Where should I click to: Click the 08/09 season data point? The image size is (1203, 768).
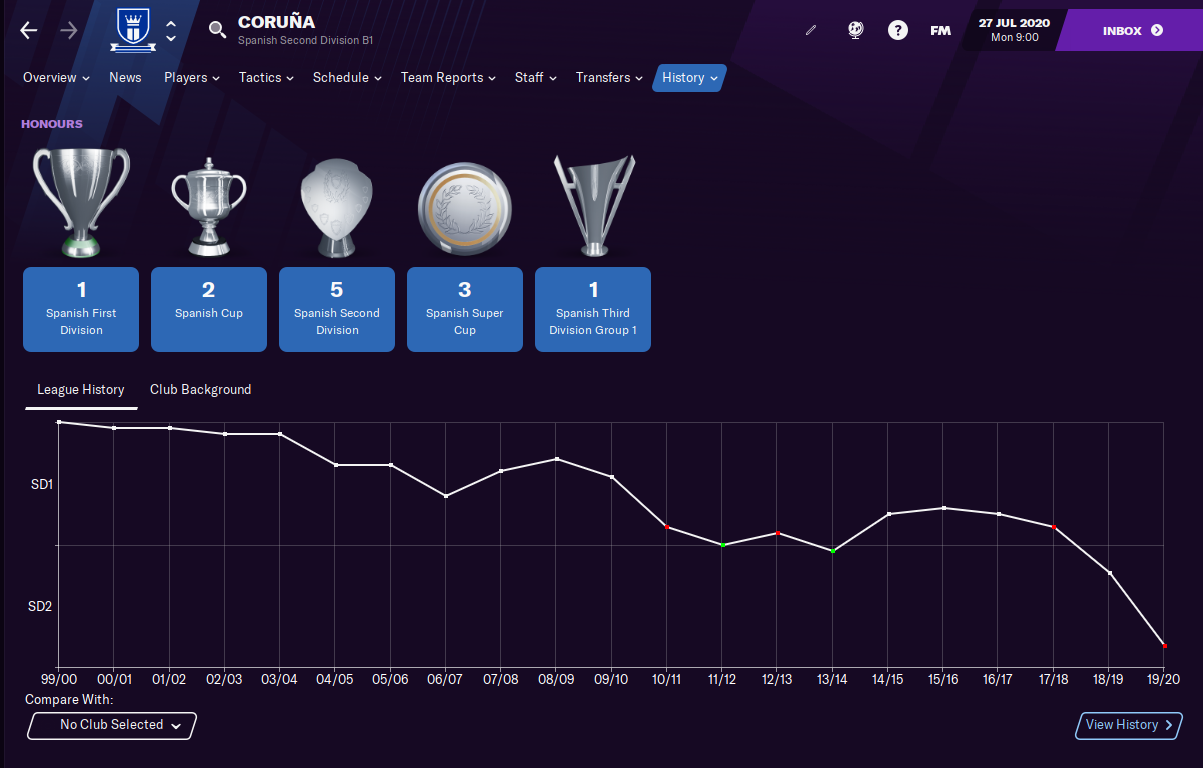[556, 459]
